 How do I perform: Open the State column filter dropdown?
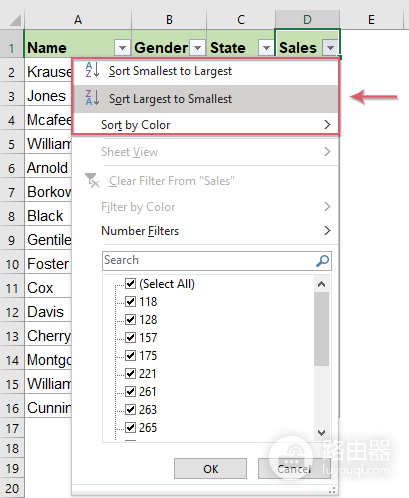click(266, 48)
